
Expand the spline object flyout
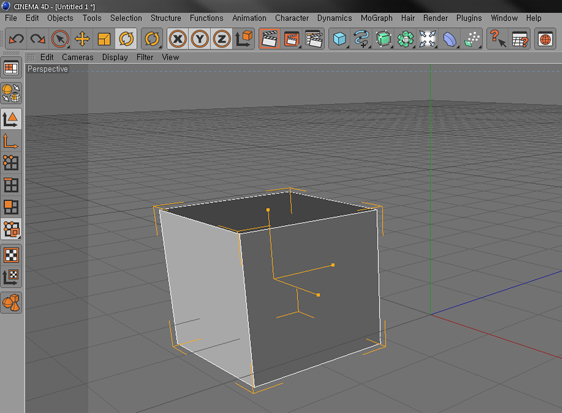click(x=361, y=39)
